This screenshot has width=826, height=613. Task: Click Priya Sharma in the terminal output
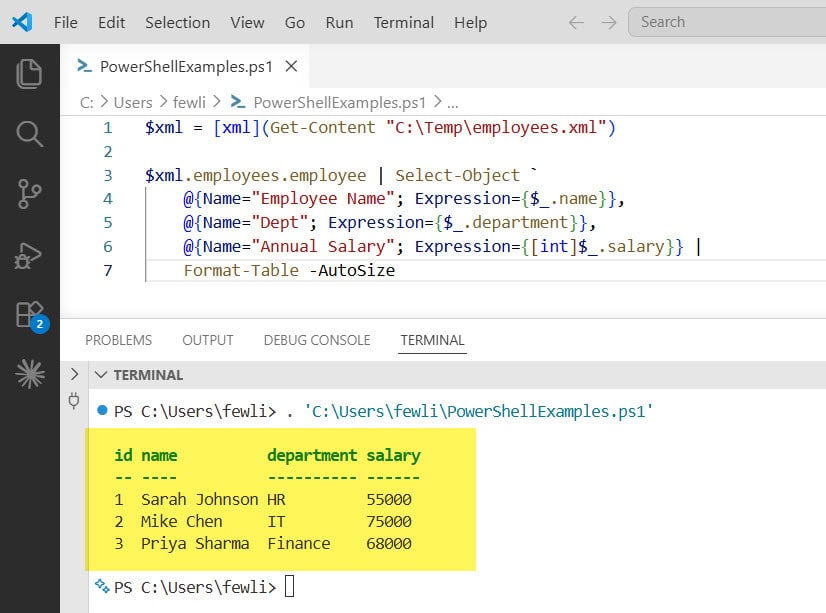pyautogui.click(x=195, y=543)
